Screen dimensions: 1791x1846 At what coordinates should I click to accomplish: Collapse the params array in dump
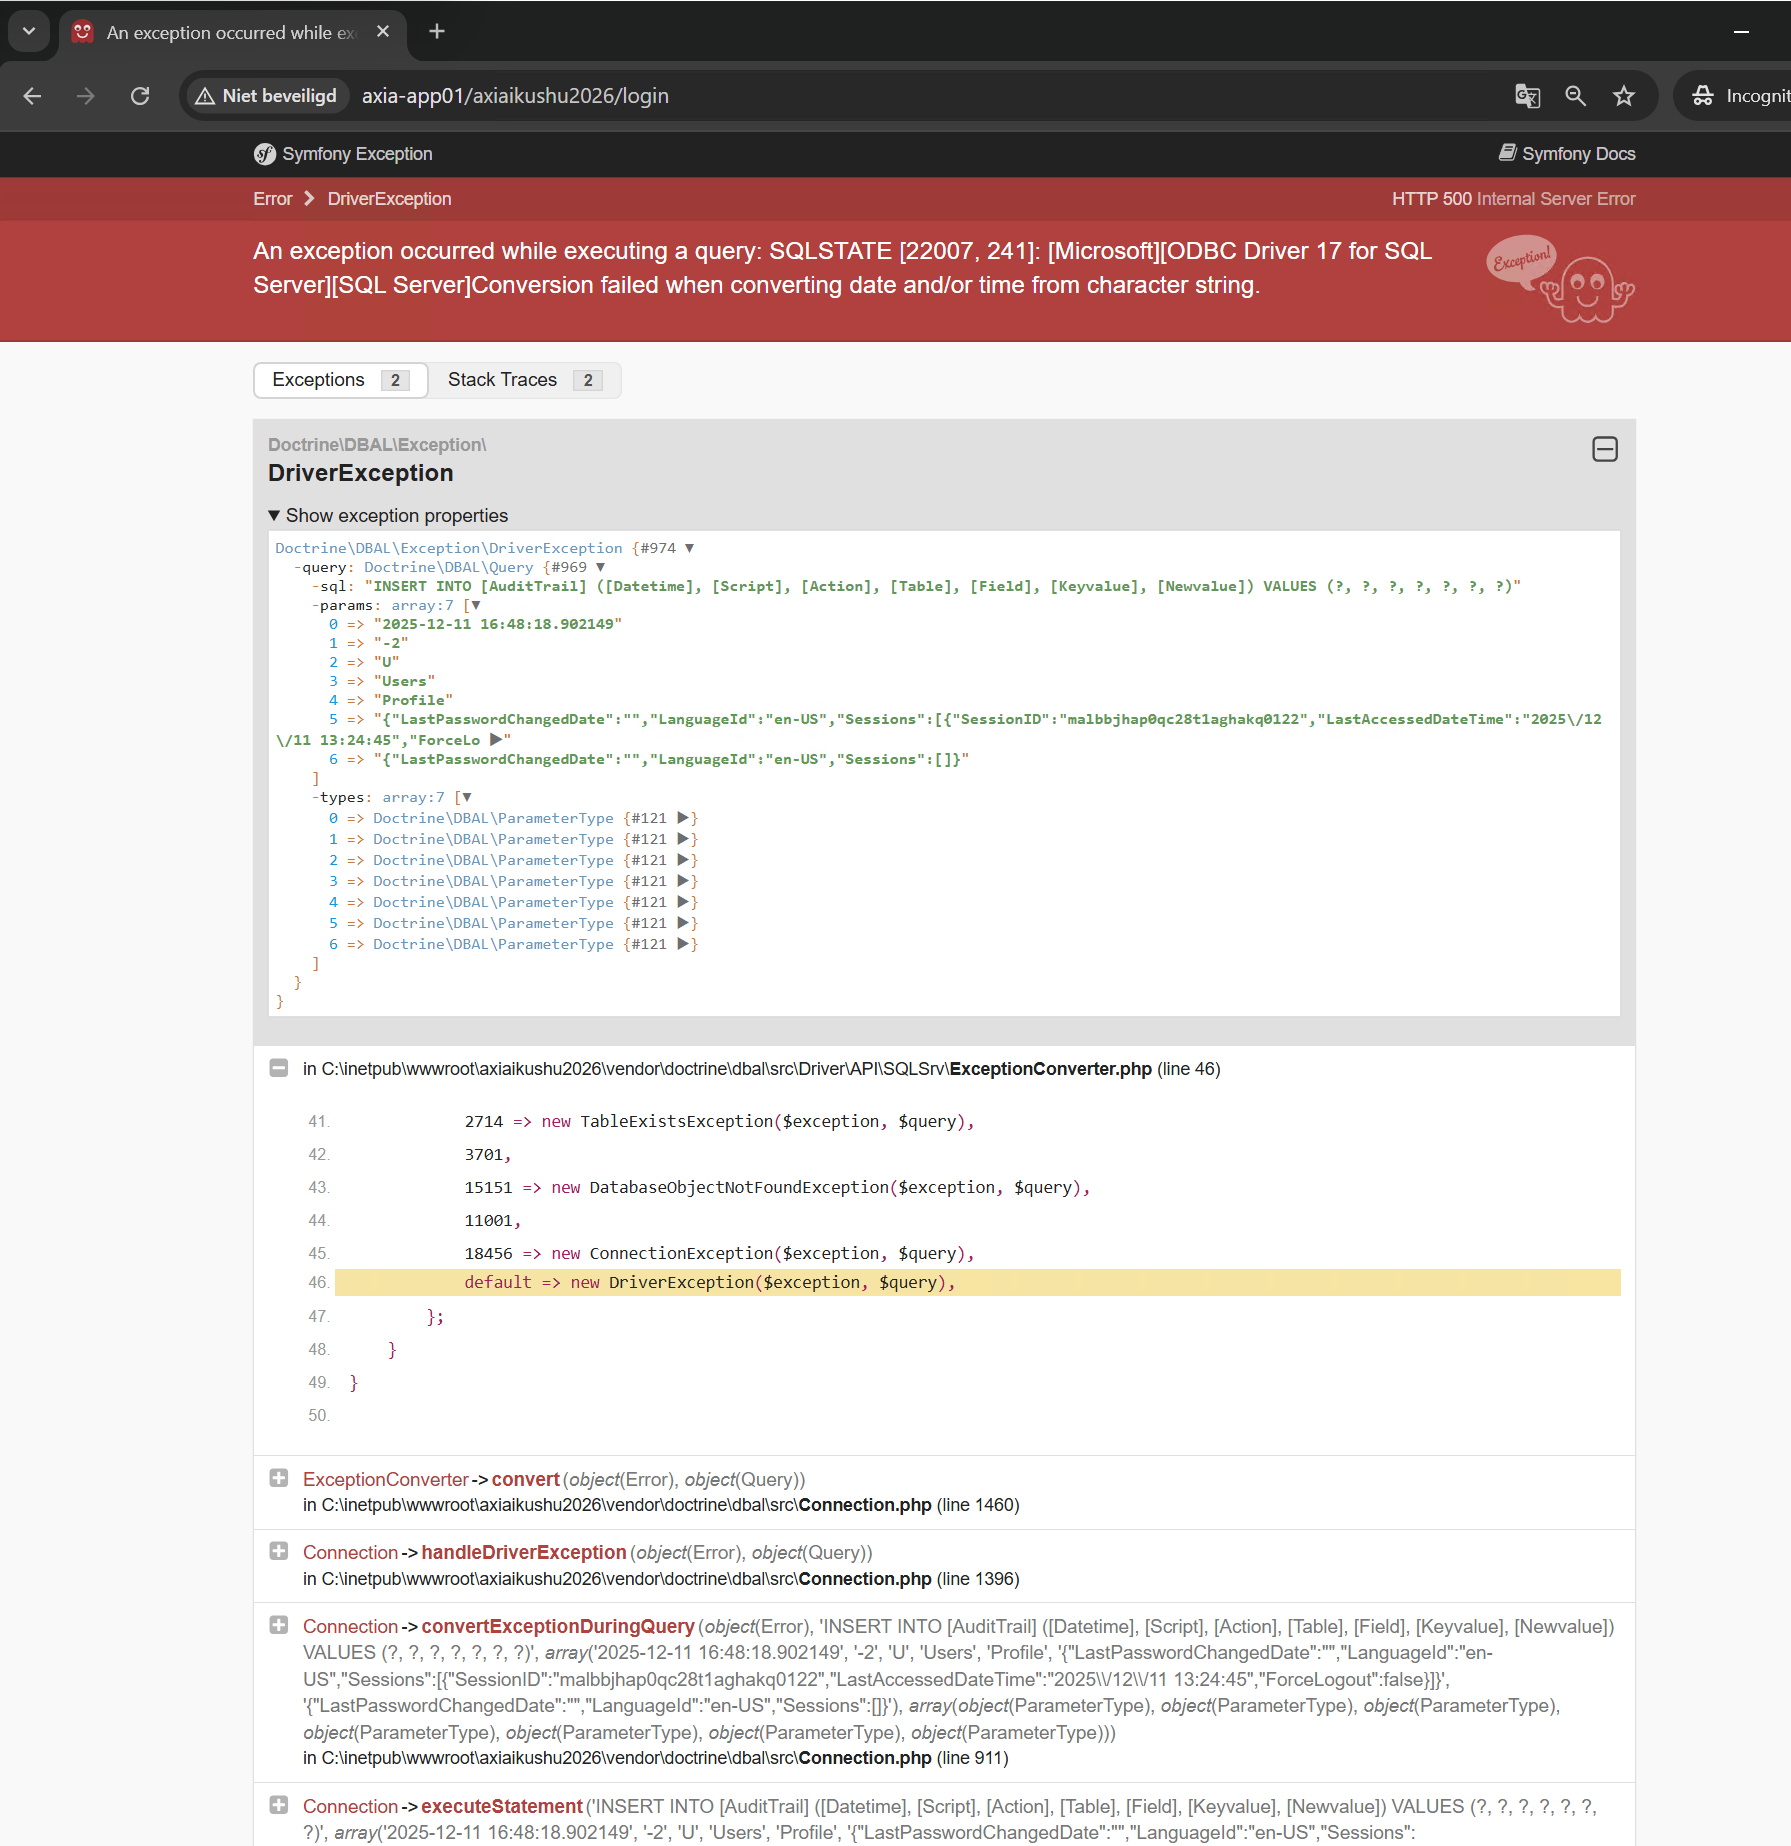476,605
